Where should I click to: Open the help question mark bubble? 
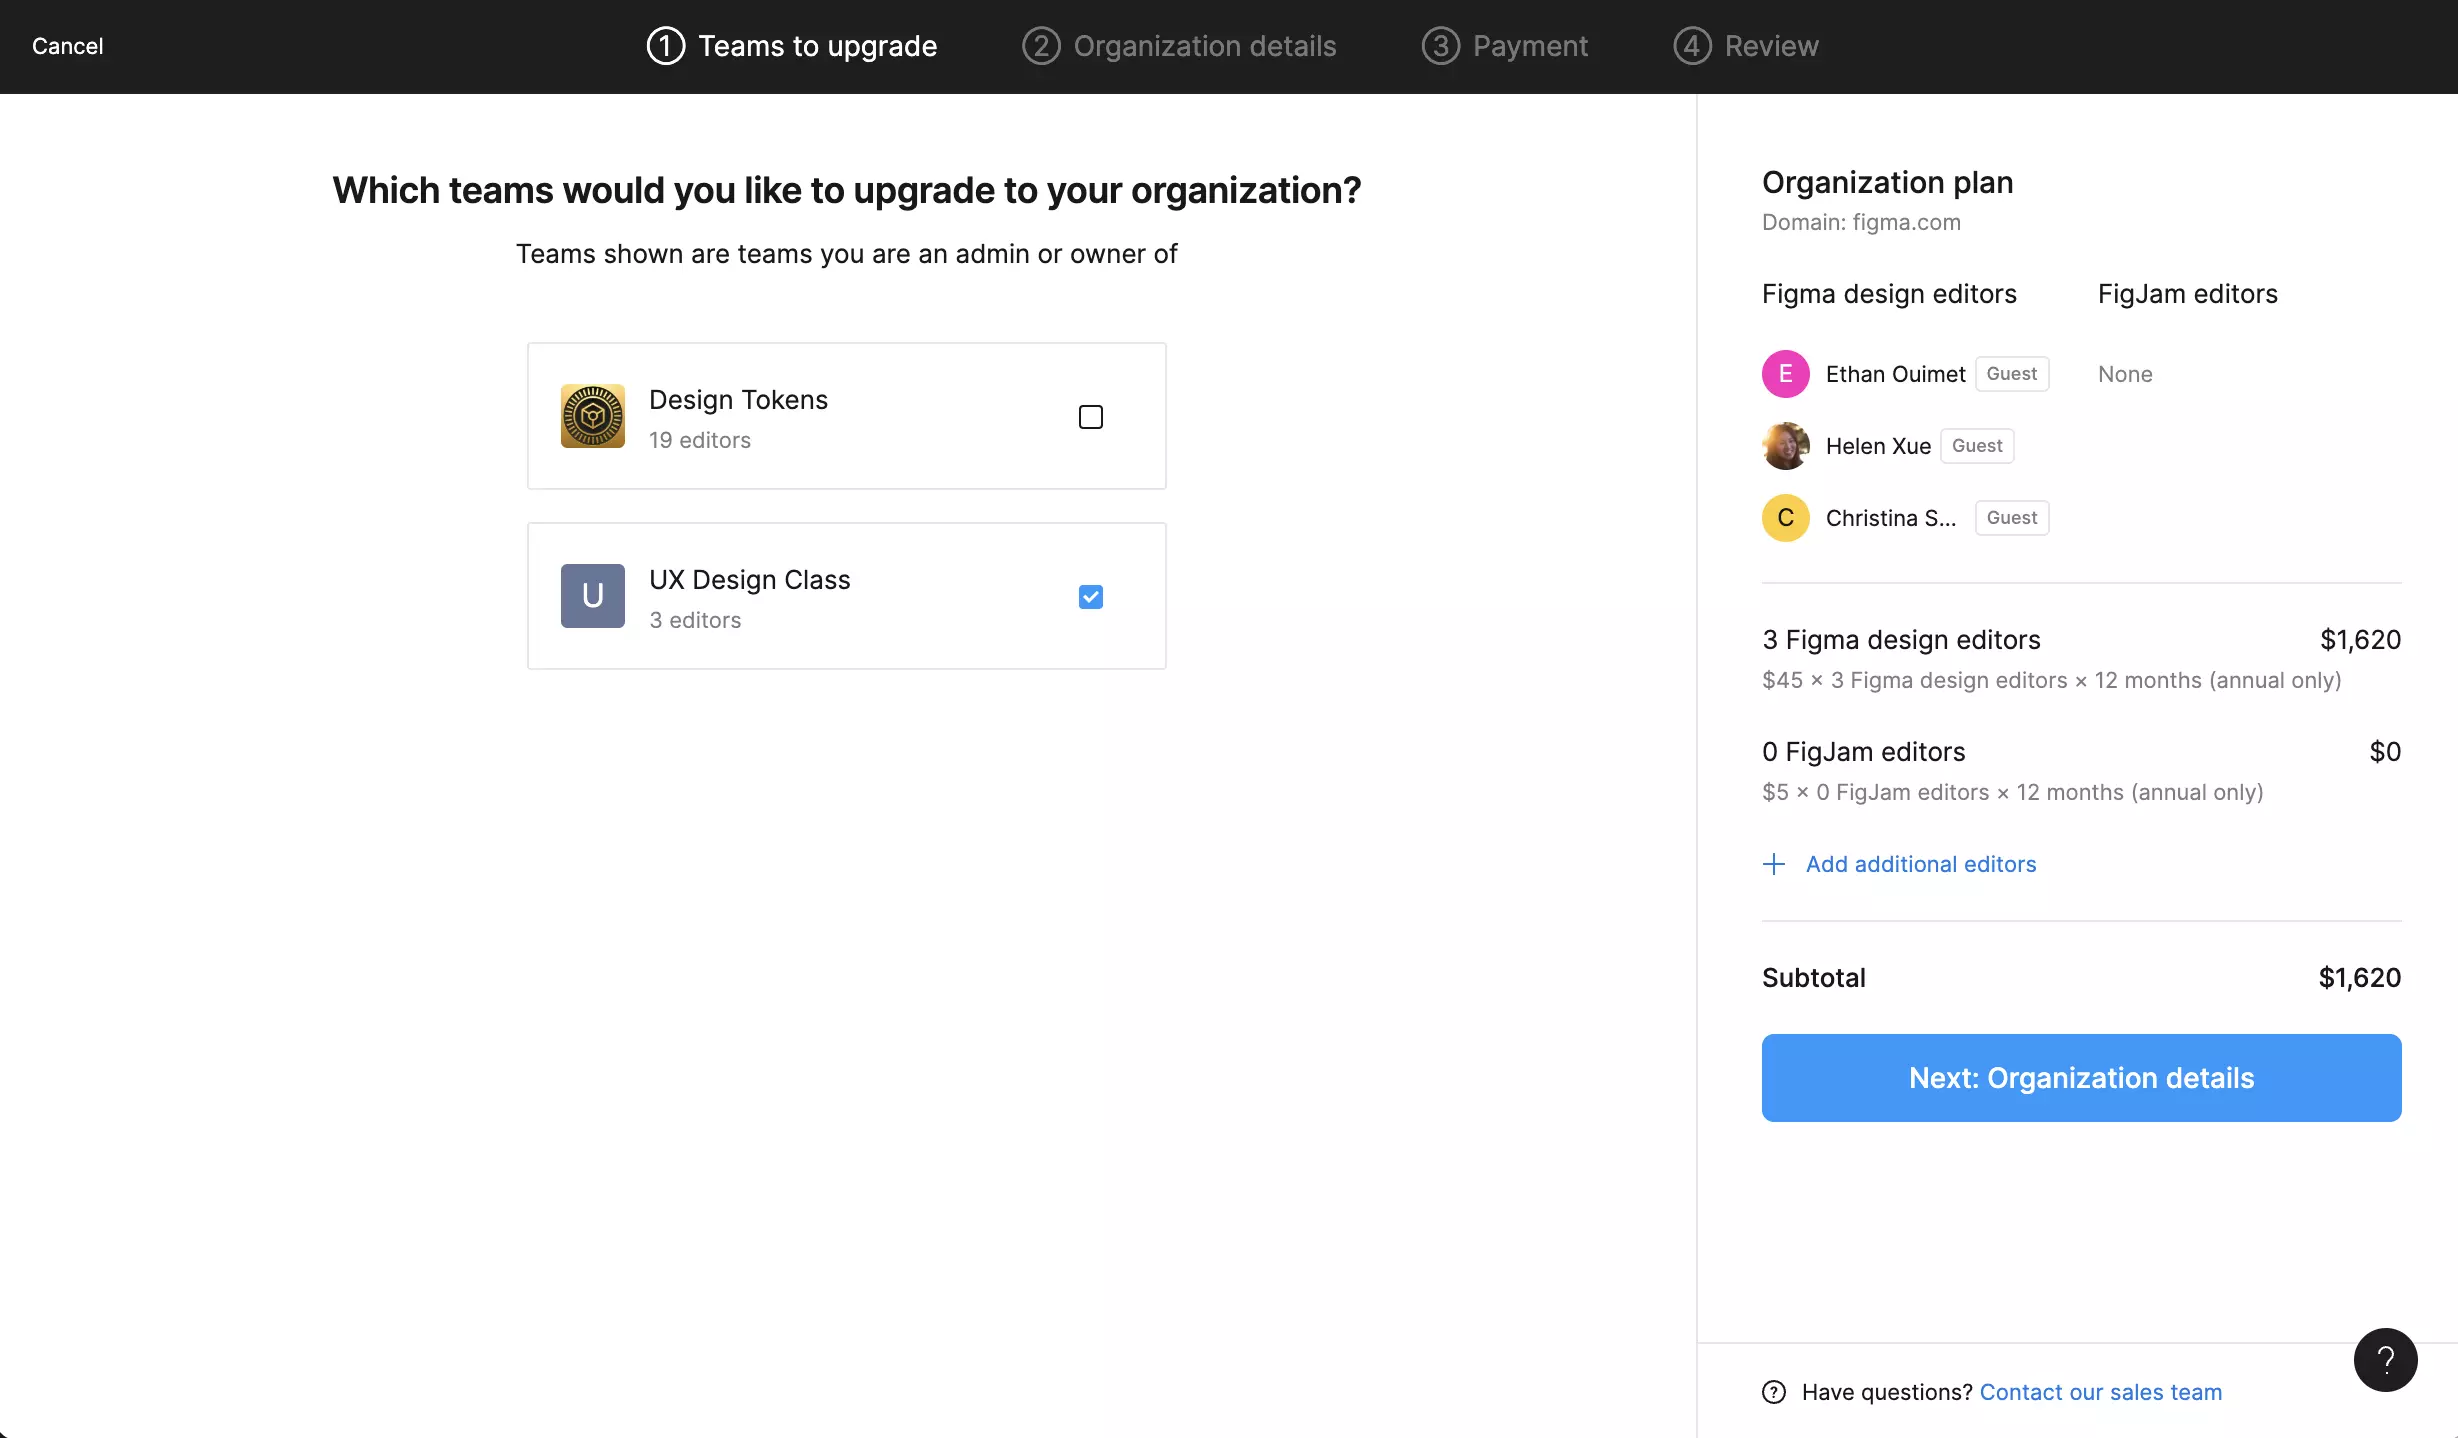[x=2385, y=1360]
